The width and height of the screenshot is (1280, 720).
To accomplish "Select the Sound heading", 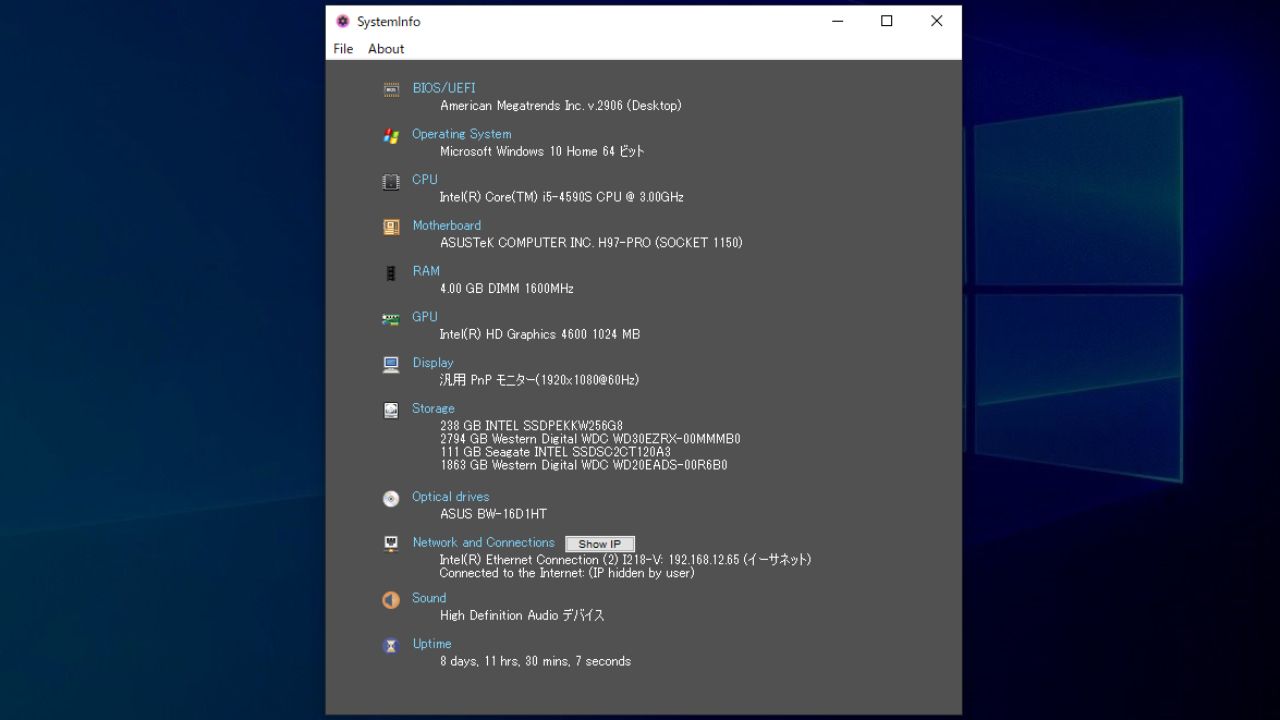I will pos(429,598).
